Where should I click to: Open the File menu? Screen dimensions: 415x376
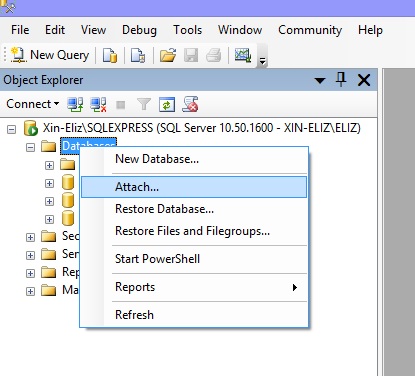20,30
